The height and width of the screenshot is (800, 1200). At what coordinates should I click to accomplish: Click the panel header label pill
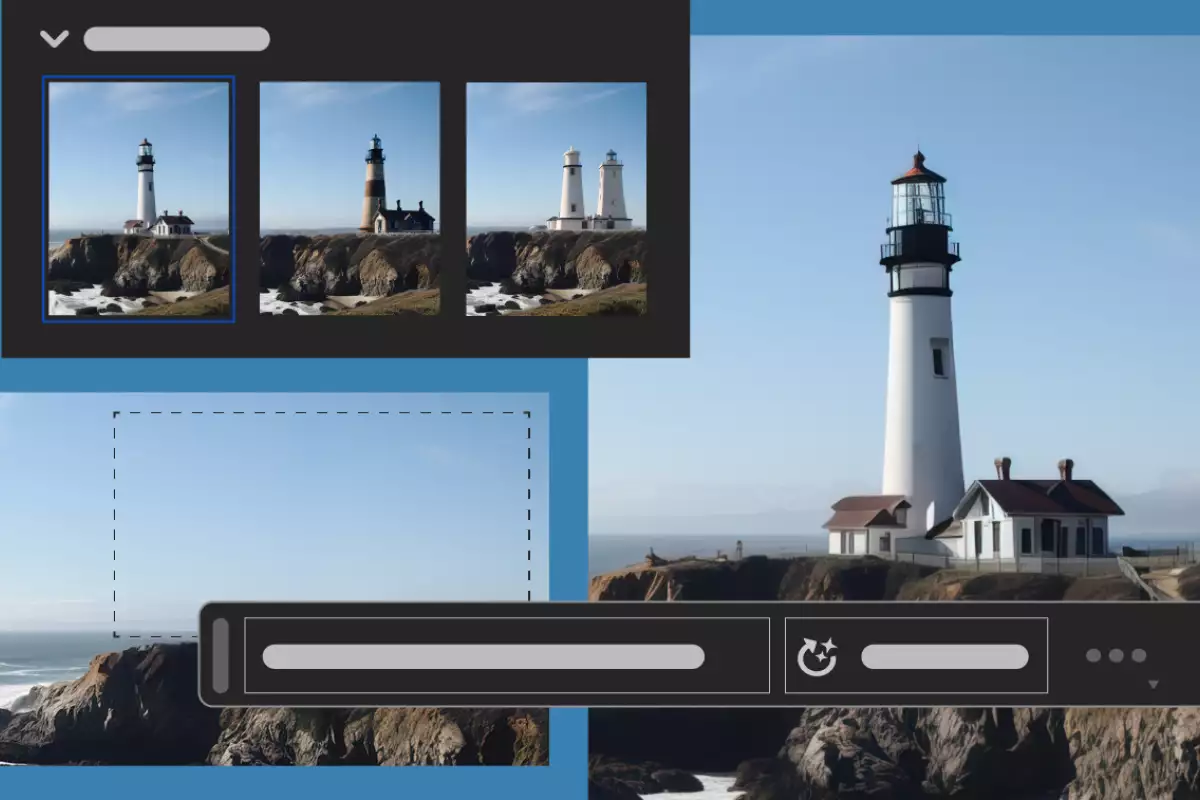click(x=177, y=38)
